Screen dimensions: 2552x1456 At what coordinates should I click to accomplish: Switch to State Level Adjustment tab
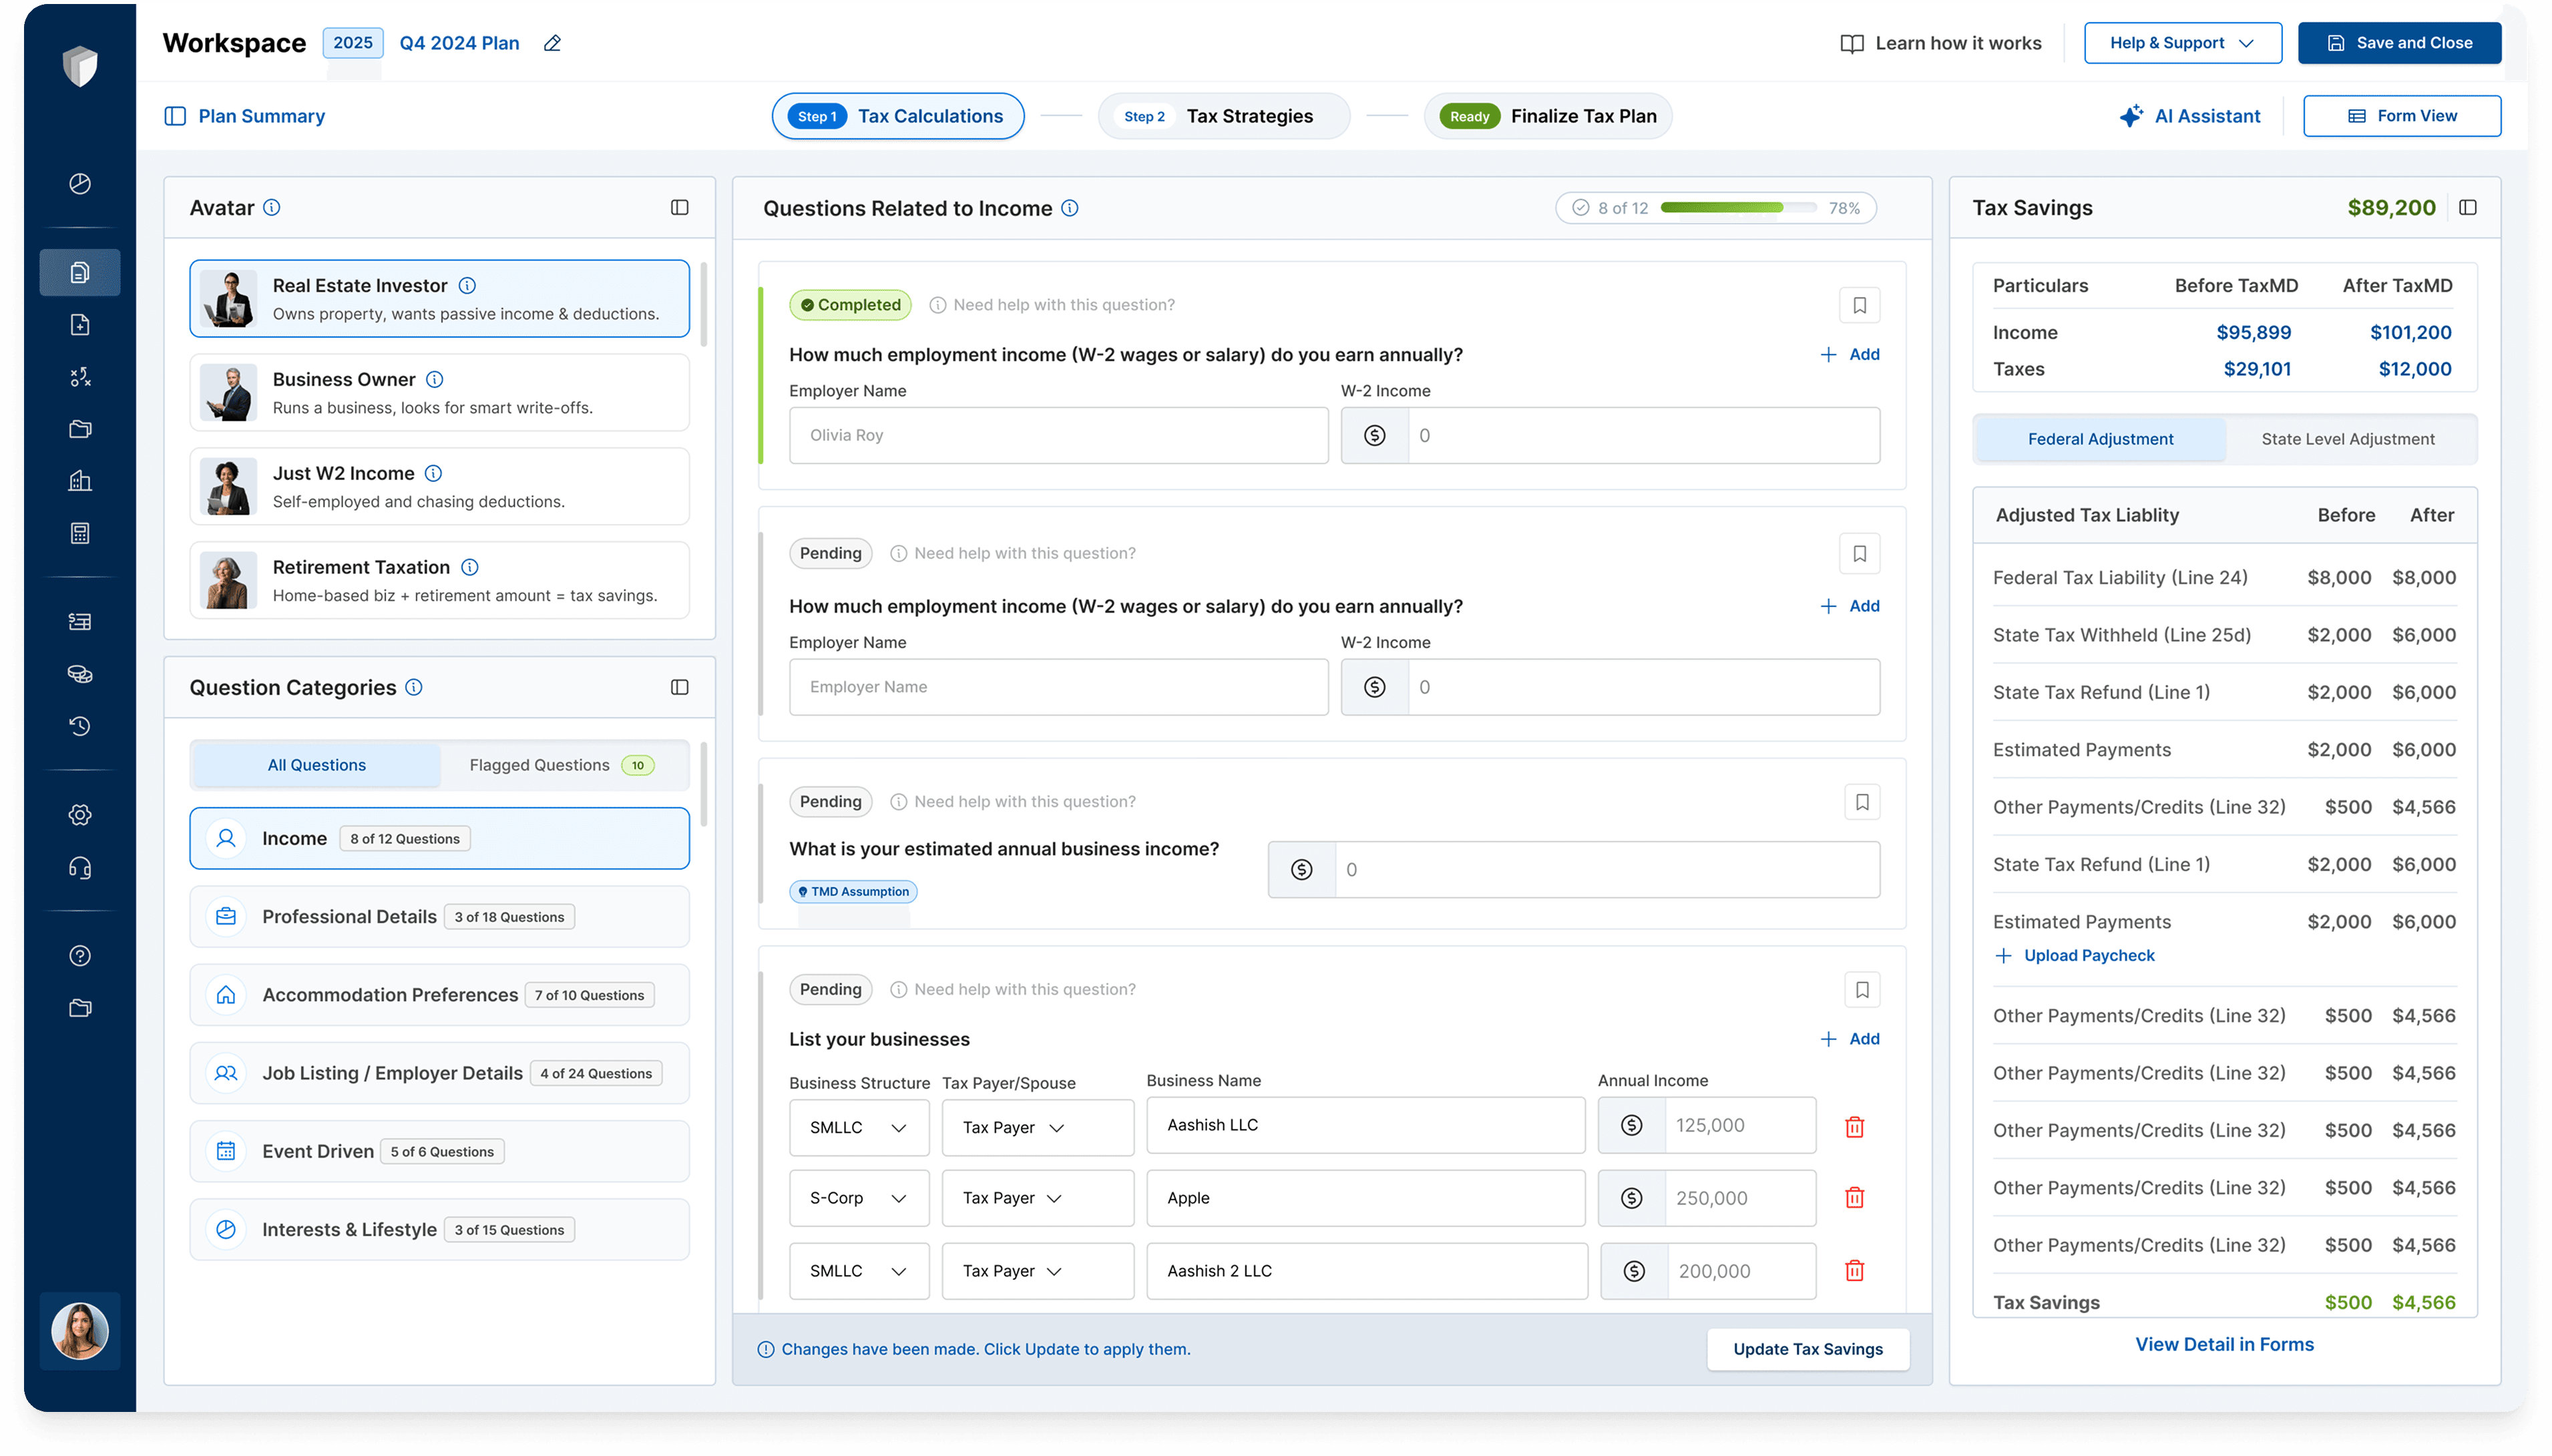click(x=2347, y=439)
